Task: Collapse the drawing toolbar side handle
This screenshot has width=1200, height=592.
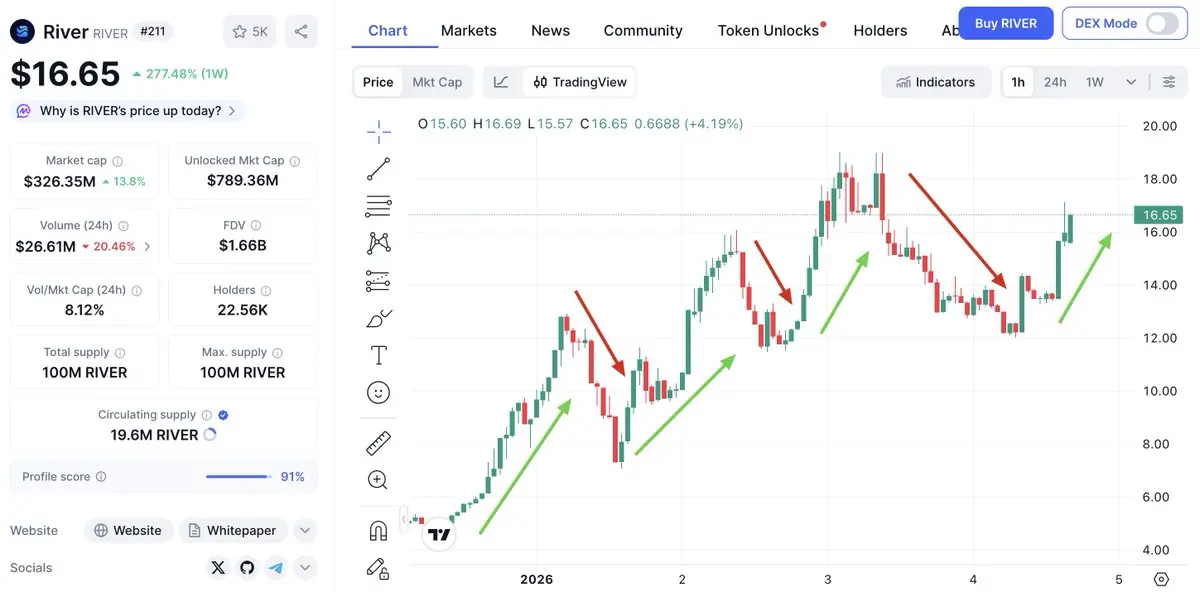Action: (404, 519)
